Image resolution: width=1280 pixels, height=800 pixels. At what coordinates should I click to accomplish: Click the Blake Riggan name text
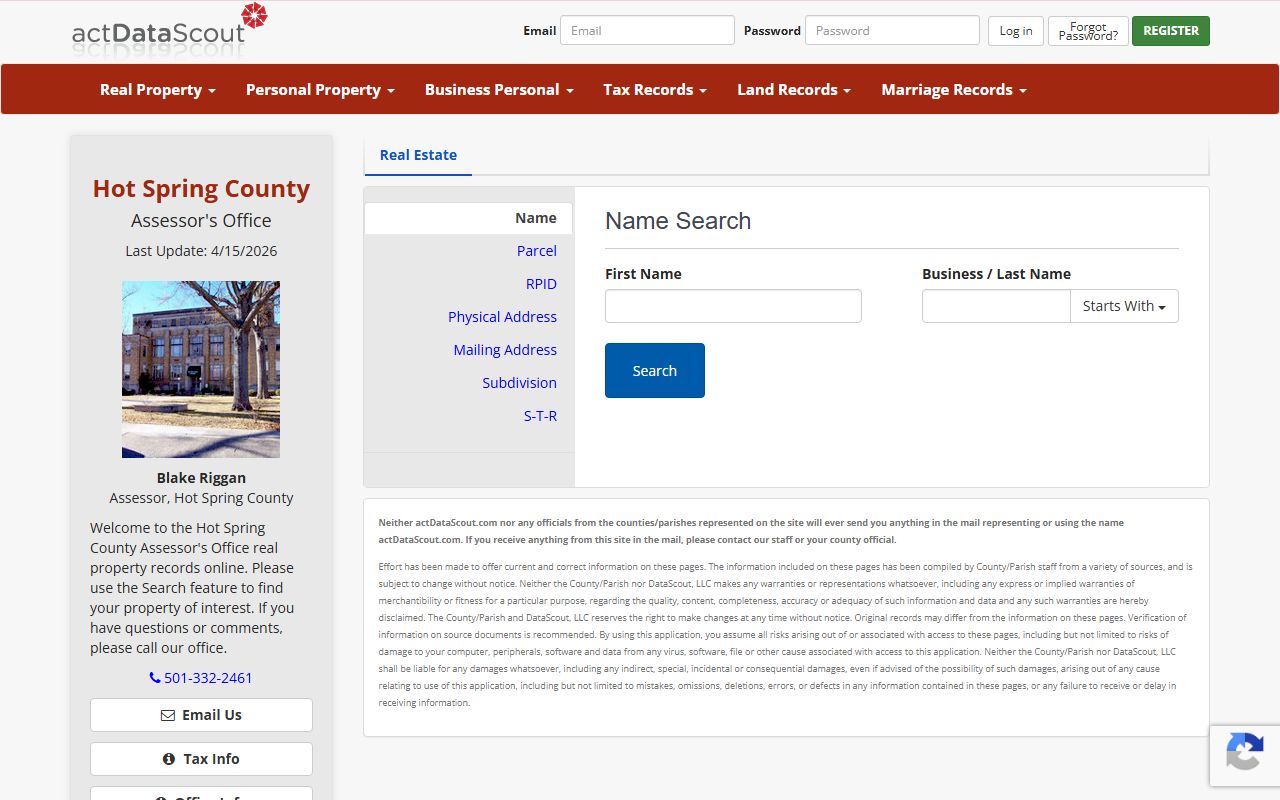[201, 478]
